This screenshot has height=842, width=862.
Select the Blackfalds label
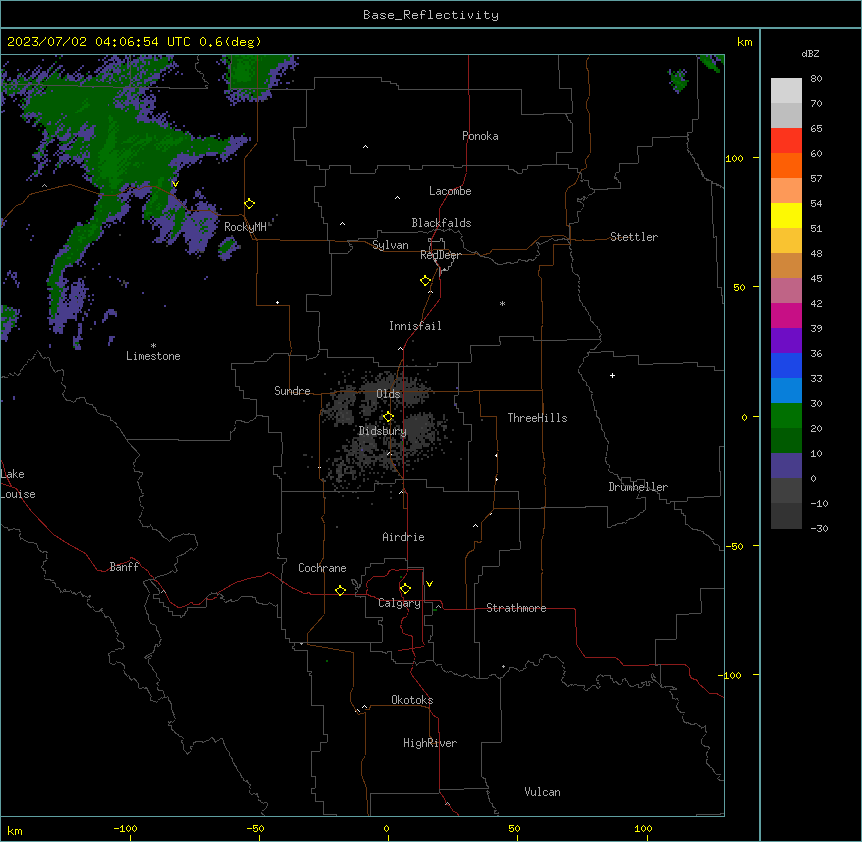[x=441, y=223]
